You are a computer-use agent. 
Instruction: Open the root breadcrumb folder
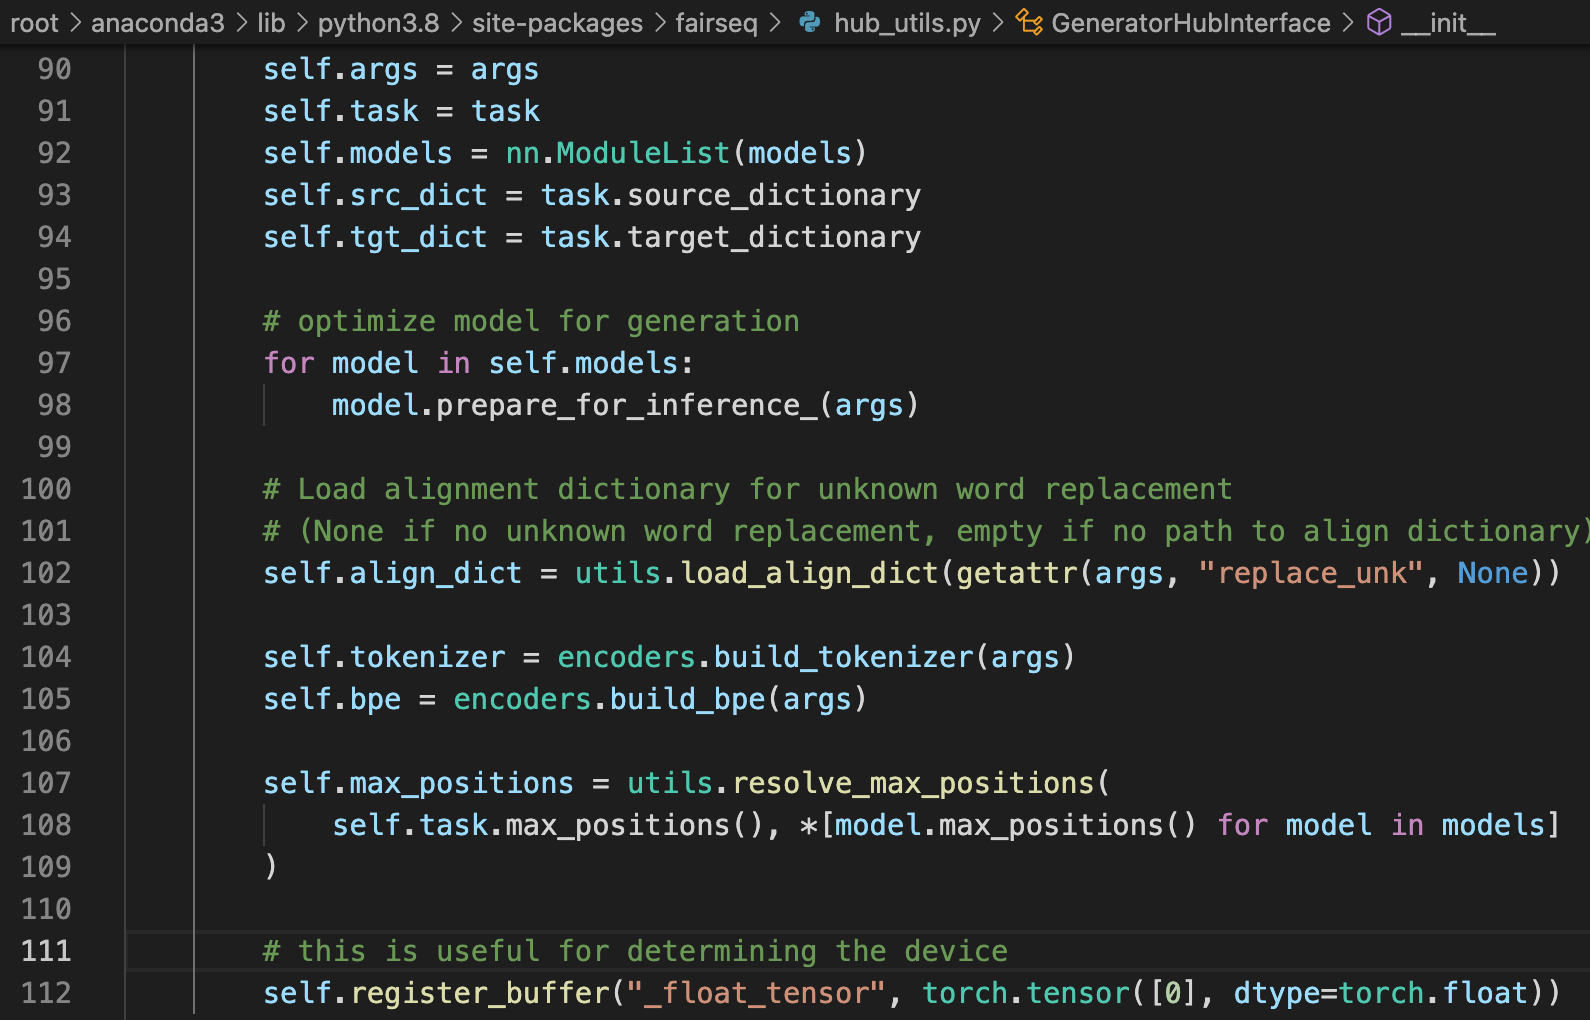34,22
